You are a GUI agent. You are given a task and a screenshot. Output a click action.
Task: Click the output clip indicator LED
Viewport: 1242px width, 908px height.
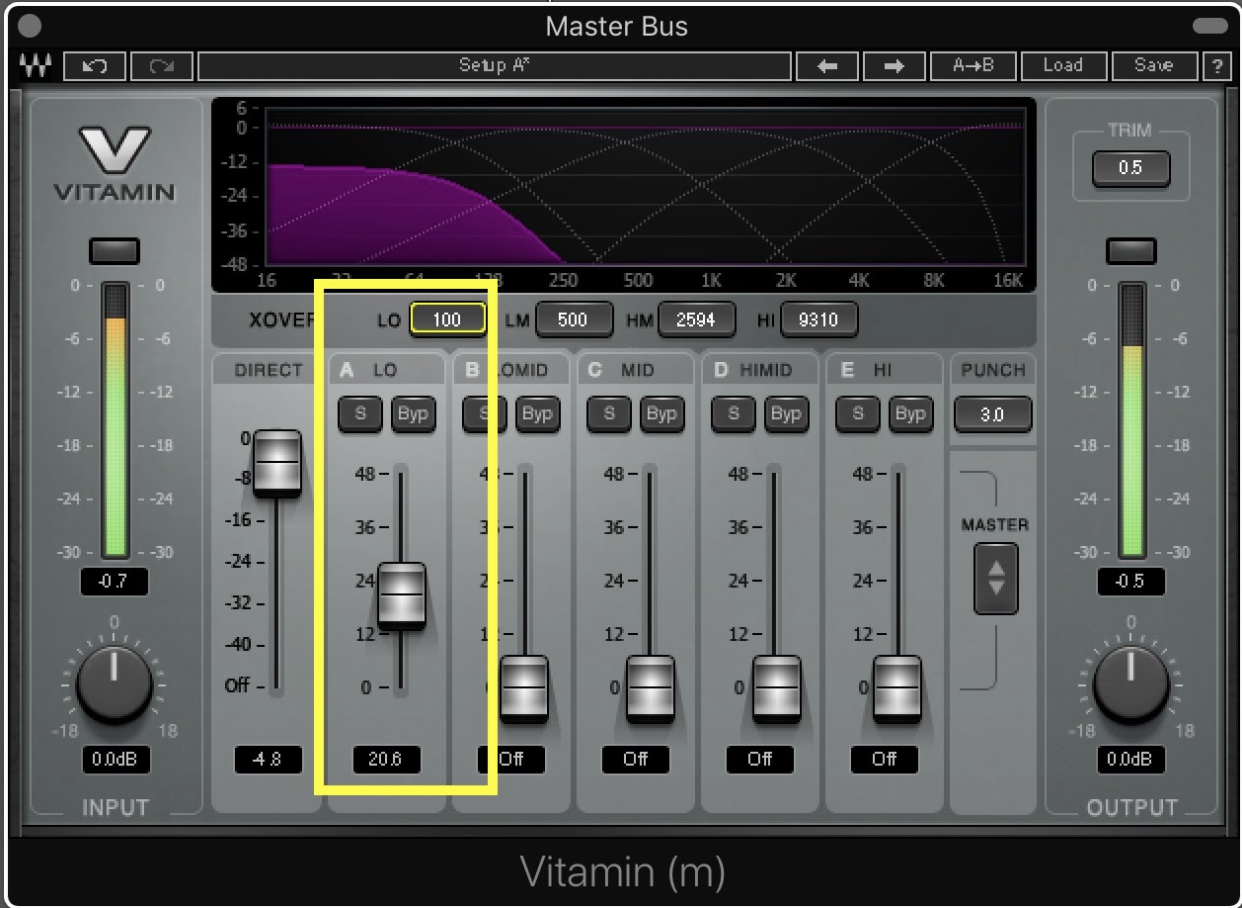(1131, 250)
